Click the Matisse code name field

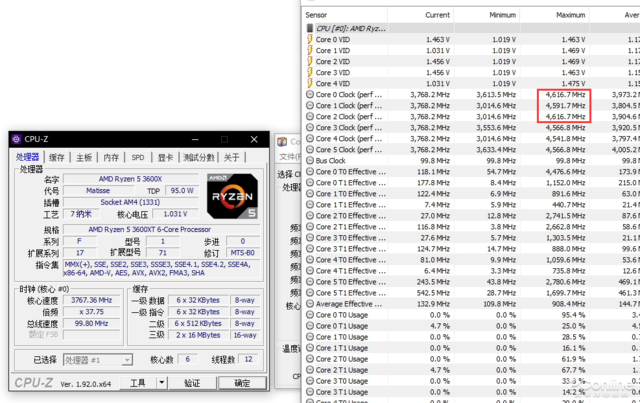pyautogui.click(x=98, y=191)
